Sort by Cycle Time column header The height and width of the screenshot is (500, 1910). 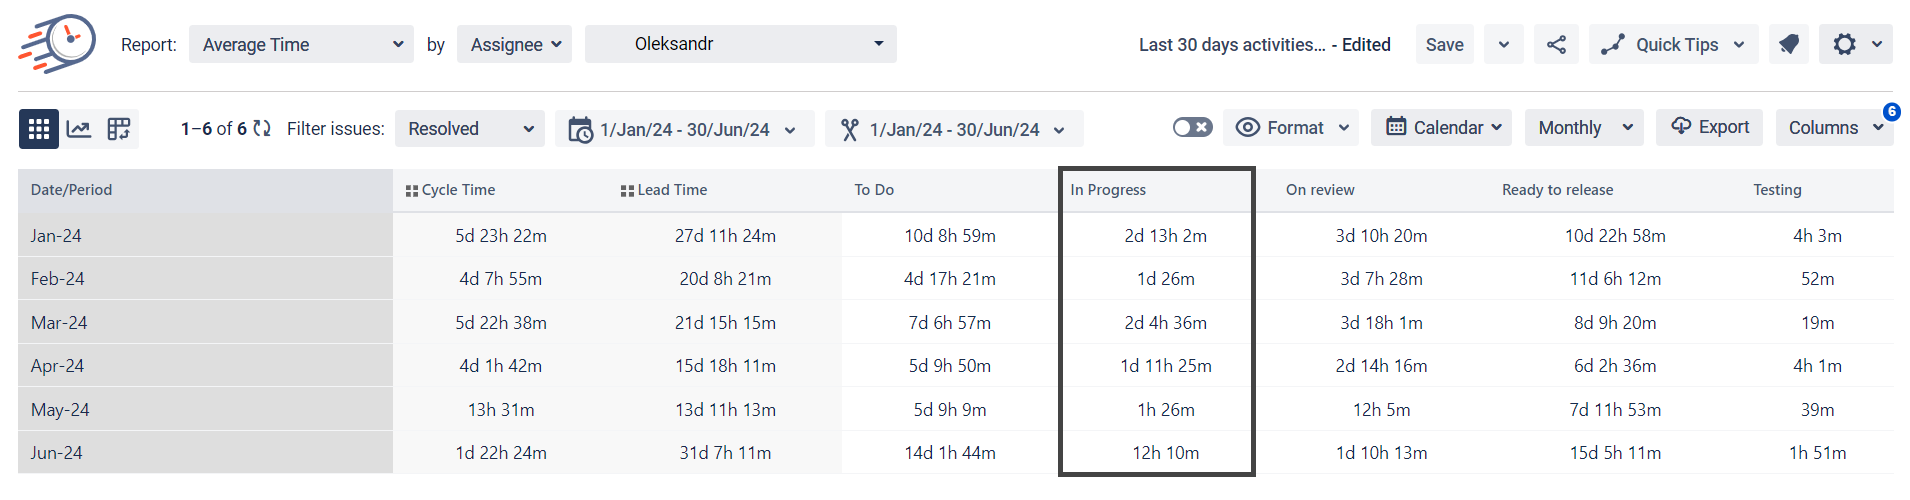(457, 190)
